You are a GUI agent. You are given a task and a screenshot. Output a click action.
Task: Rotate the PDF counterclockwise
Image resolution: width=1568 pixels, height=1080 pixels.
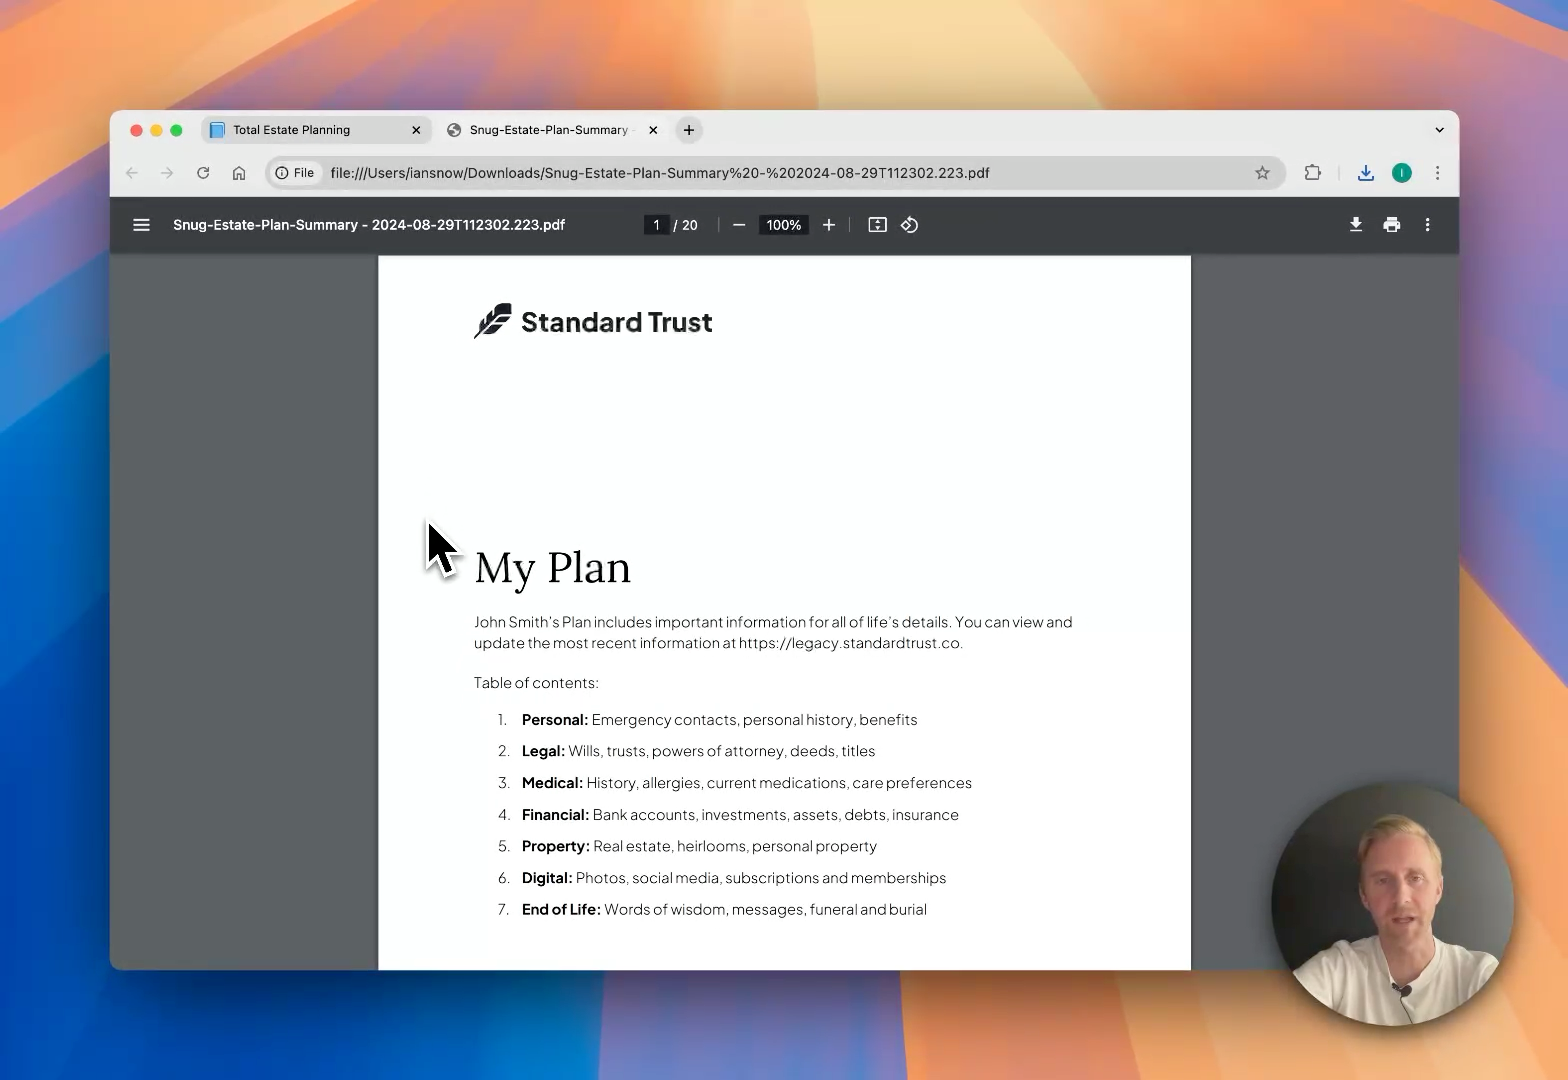pyautogui.click(x=909, y=225)
